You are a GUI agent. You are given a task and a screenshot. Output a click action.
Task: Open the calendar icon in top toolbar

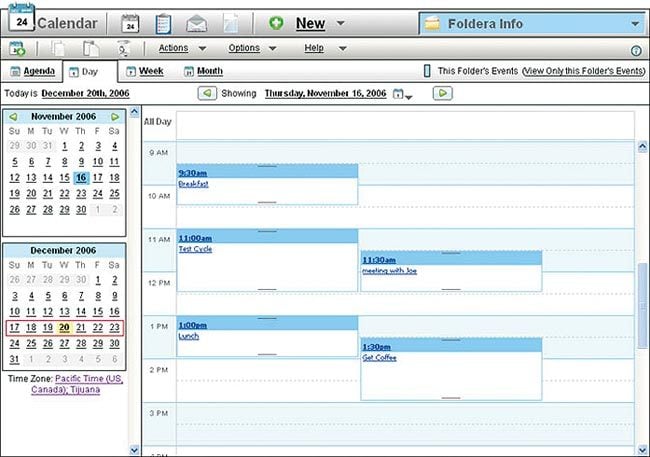[x=130, y=23]
